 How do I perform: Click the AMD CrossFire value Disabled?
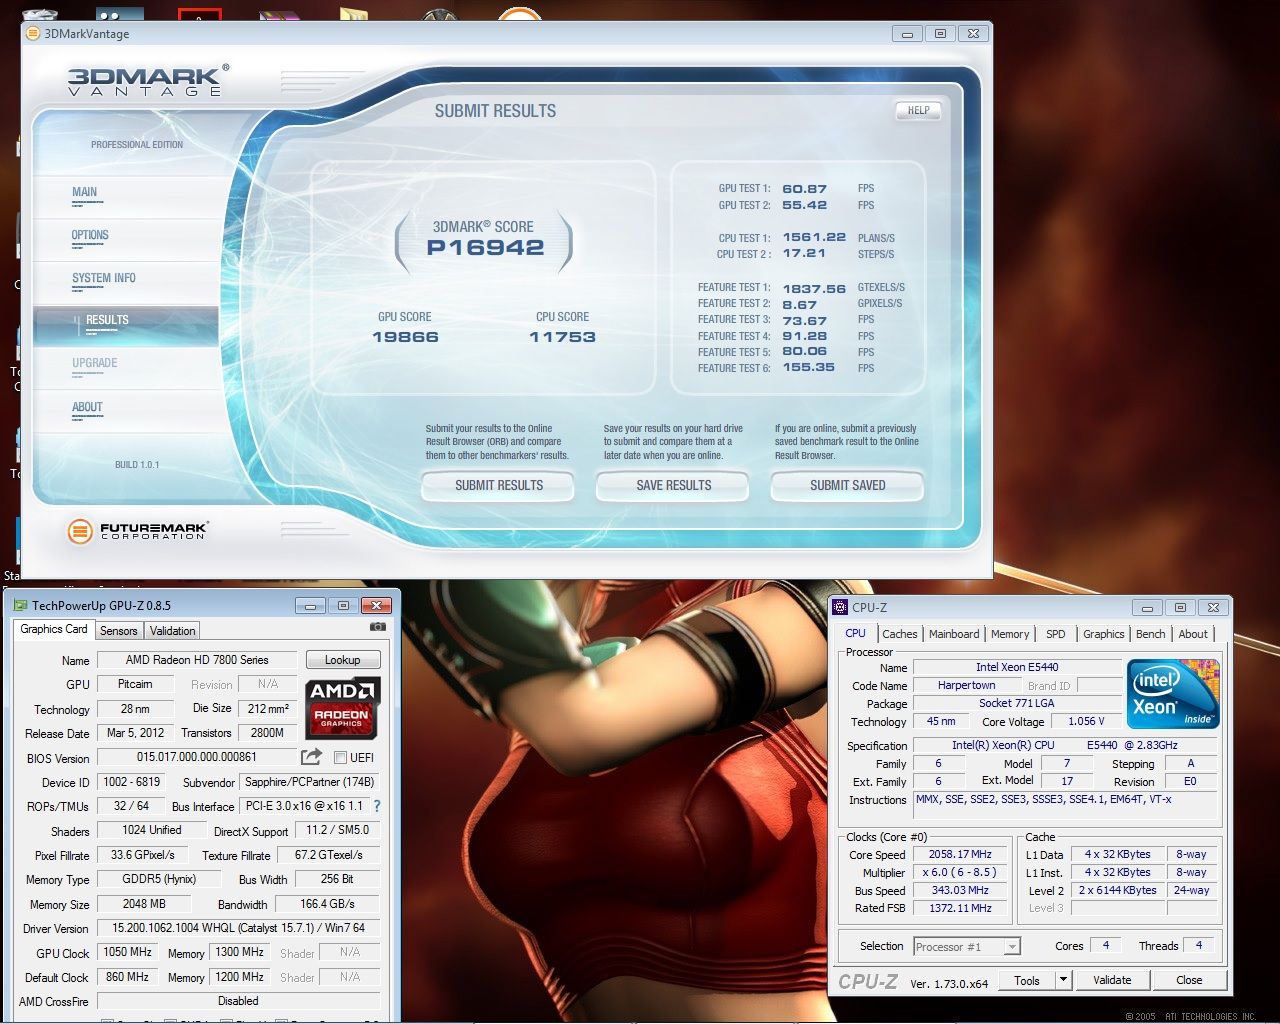pos(238,1001)
